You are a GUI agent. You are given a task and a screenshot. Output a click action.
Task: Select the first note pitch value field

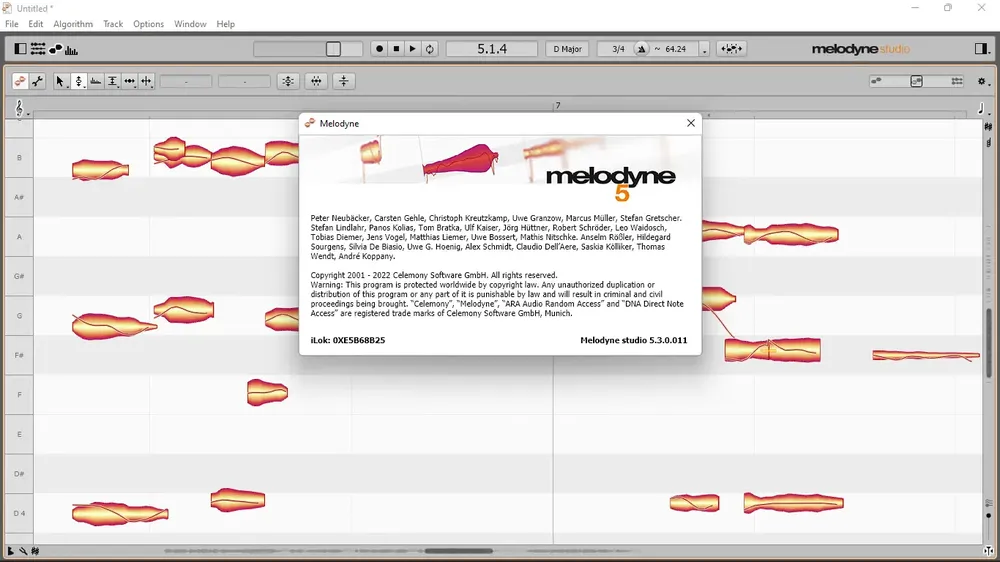(186, 82)
